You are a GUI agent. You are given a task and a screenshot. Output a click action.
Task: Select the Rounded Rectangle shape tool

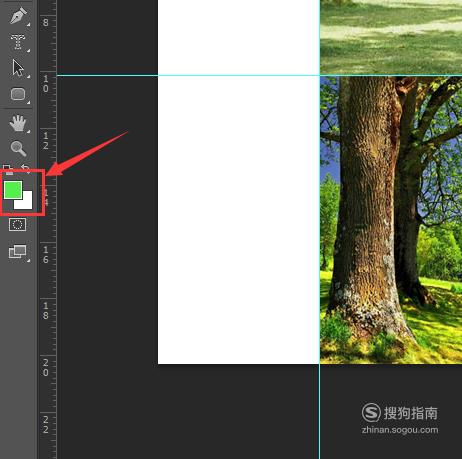coord(18,94)
